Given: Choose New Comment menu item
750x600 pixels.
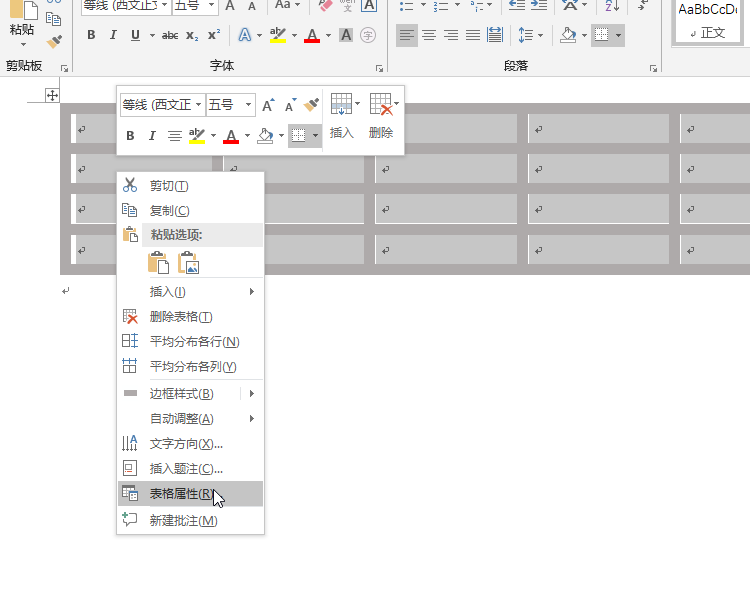Looking at the screenshot, I should point(190,520).
